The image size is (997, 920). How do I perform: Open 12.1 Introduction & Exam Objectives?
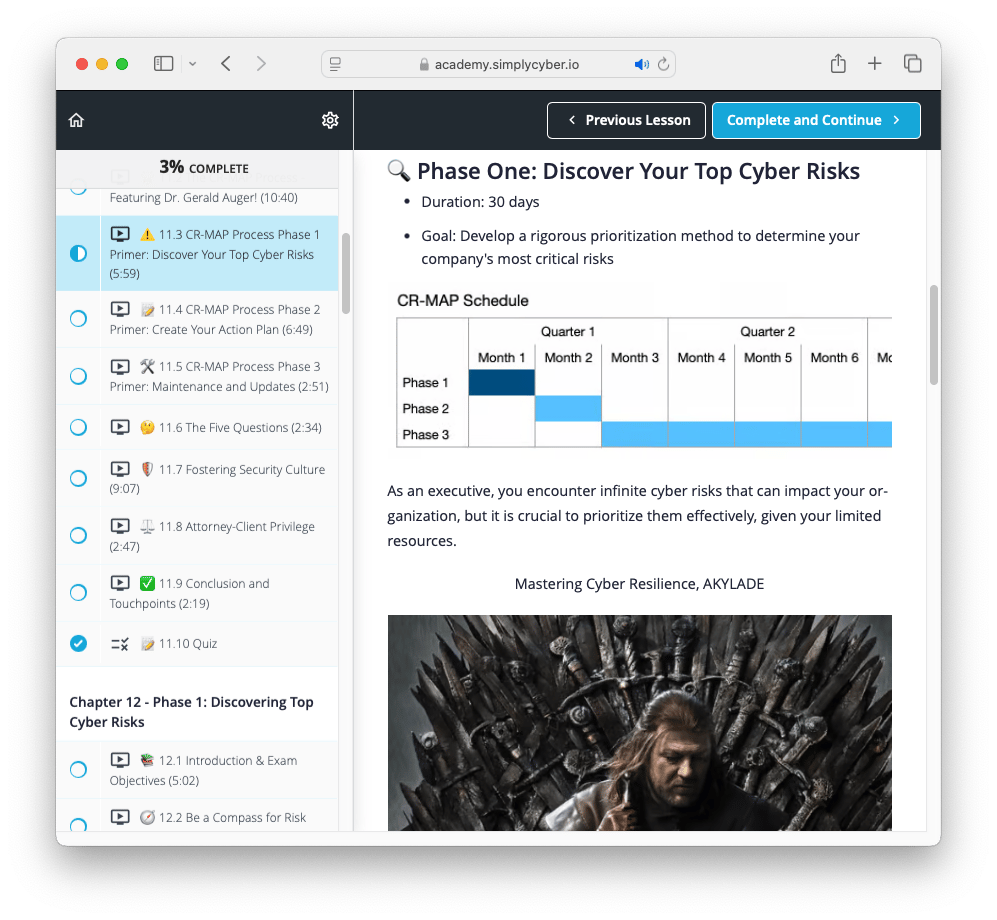pyautogui.click(x=197, y=770)
